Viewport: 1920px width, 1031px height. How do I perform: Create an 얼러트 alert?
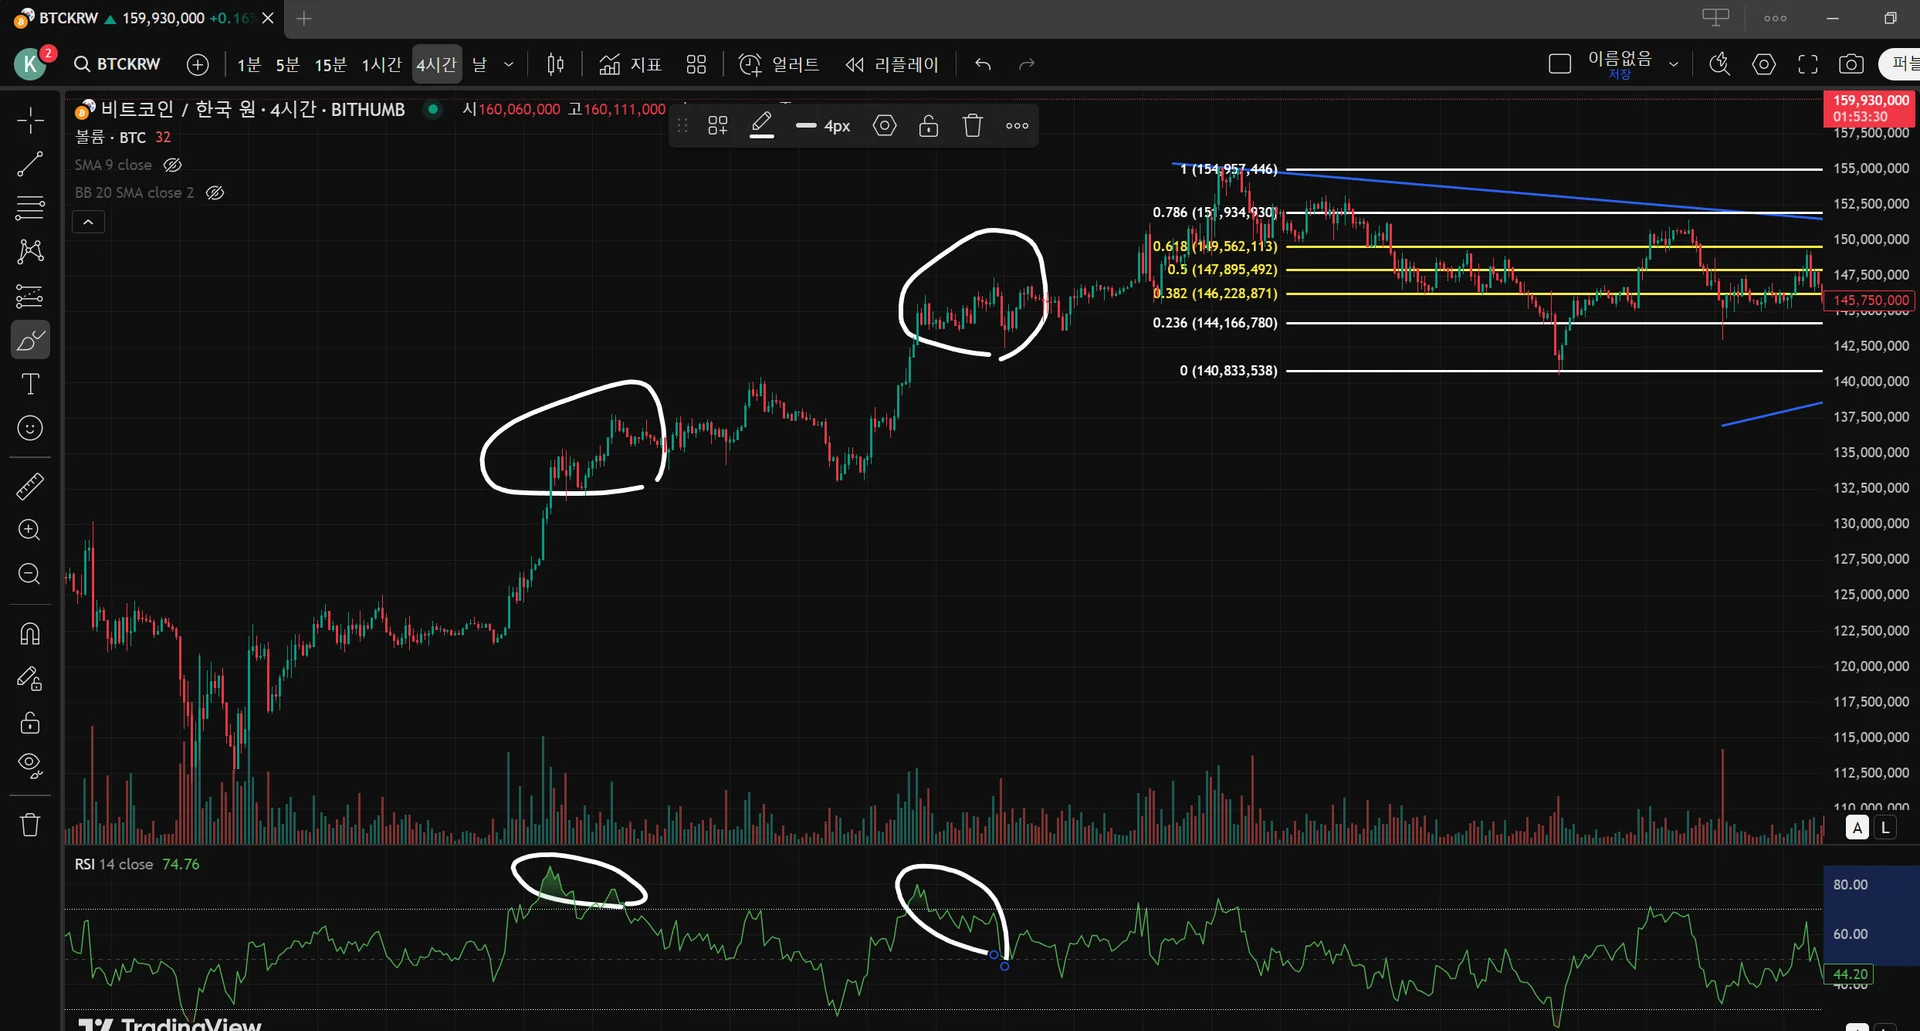[779, 64]
